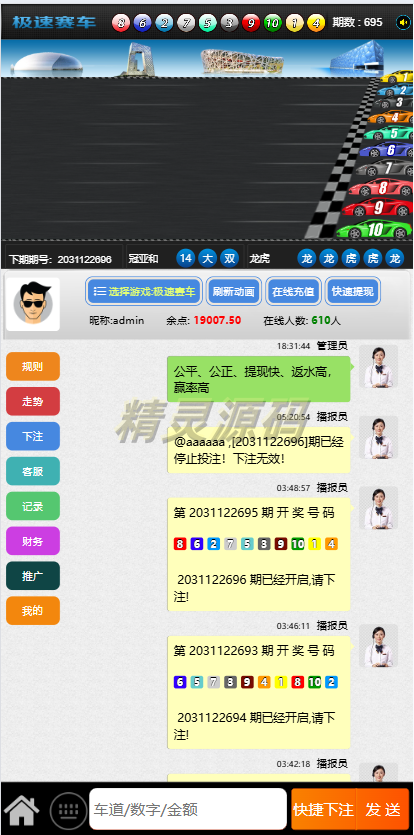This screenshot has height=835, width=414.
Task: Select the 客服 customer service item
Action: [x=33, y=471]
